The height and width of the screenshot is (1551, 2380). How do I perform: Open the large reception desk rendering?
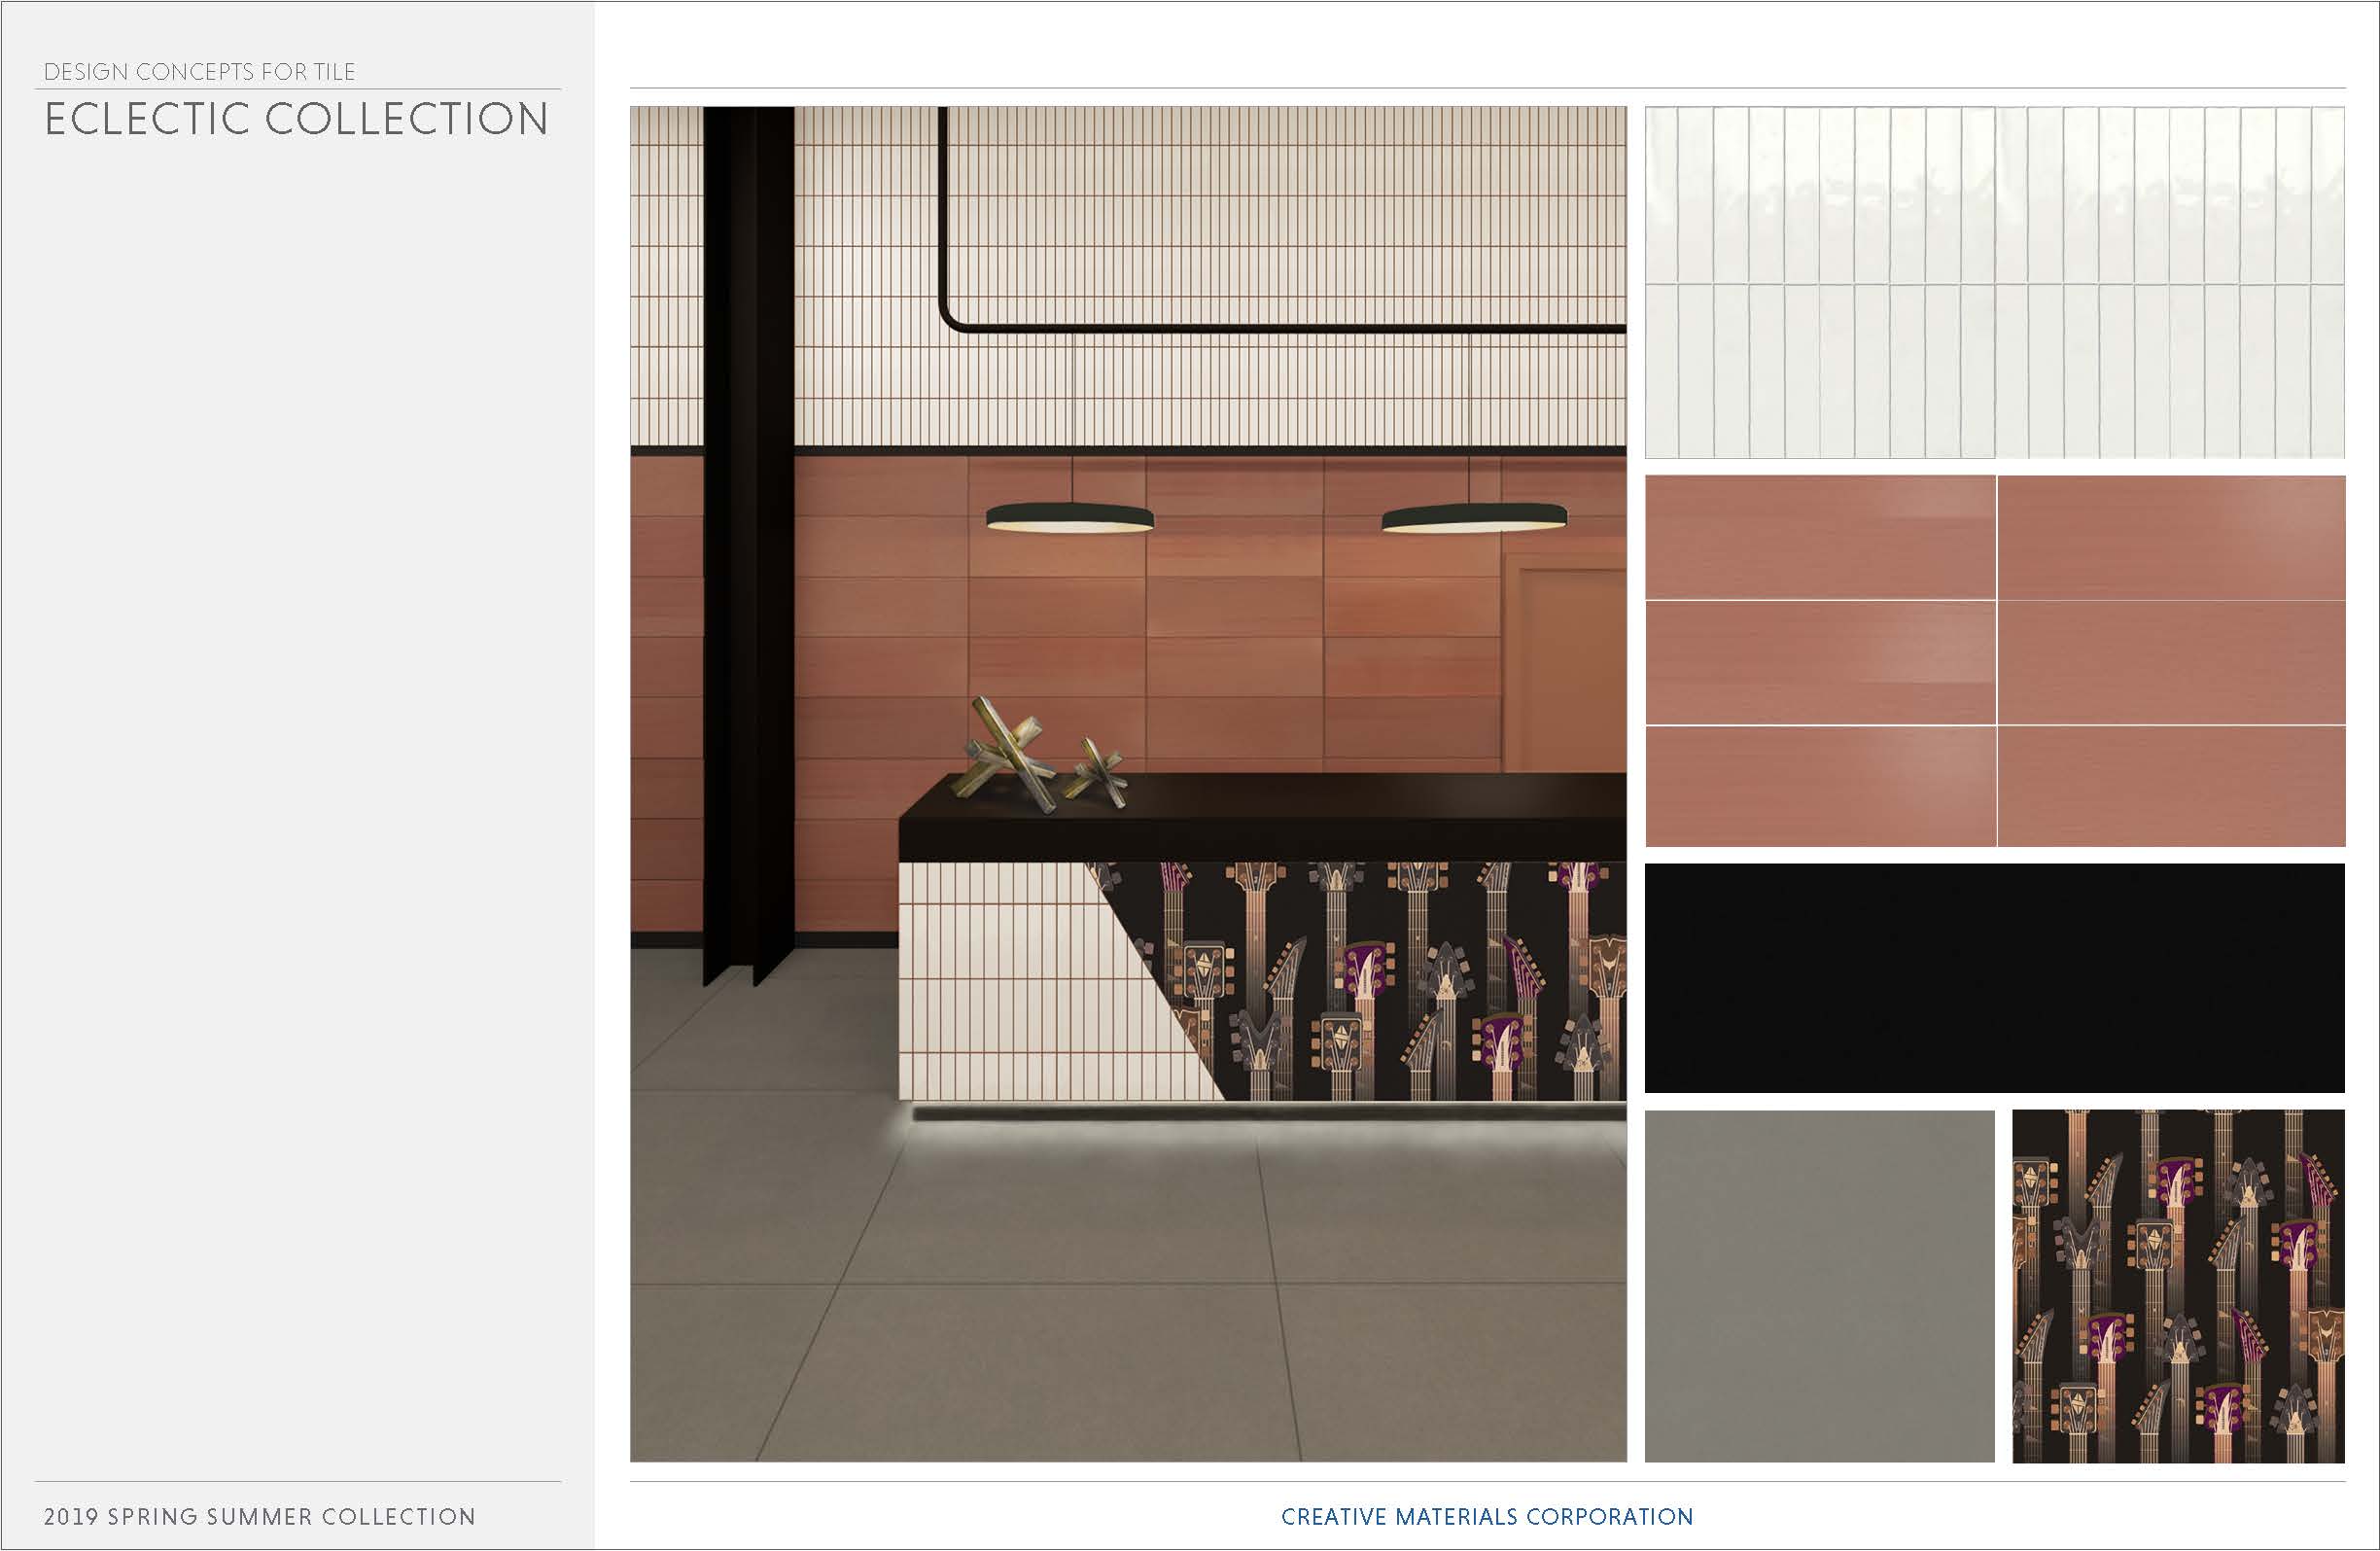point(1128,784)
